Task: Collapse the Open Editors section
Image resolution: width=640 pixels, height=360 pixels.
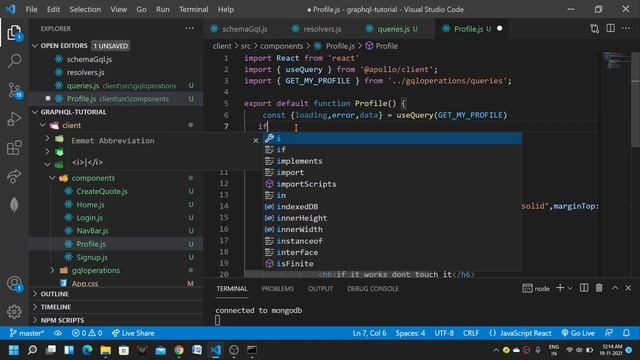Action: 35,46
